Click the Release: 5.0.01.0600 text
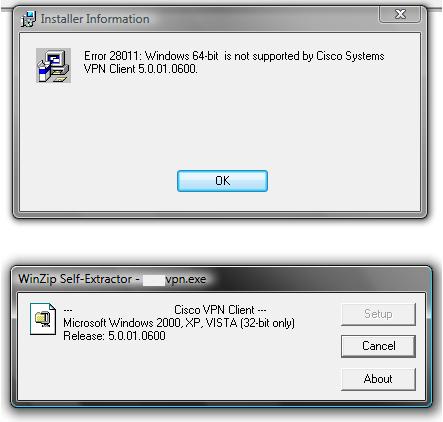This screenshot has height=422, width=443. point(114,336)
